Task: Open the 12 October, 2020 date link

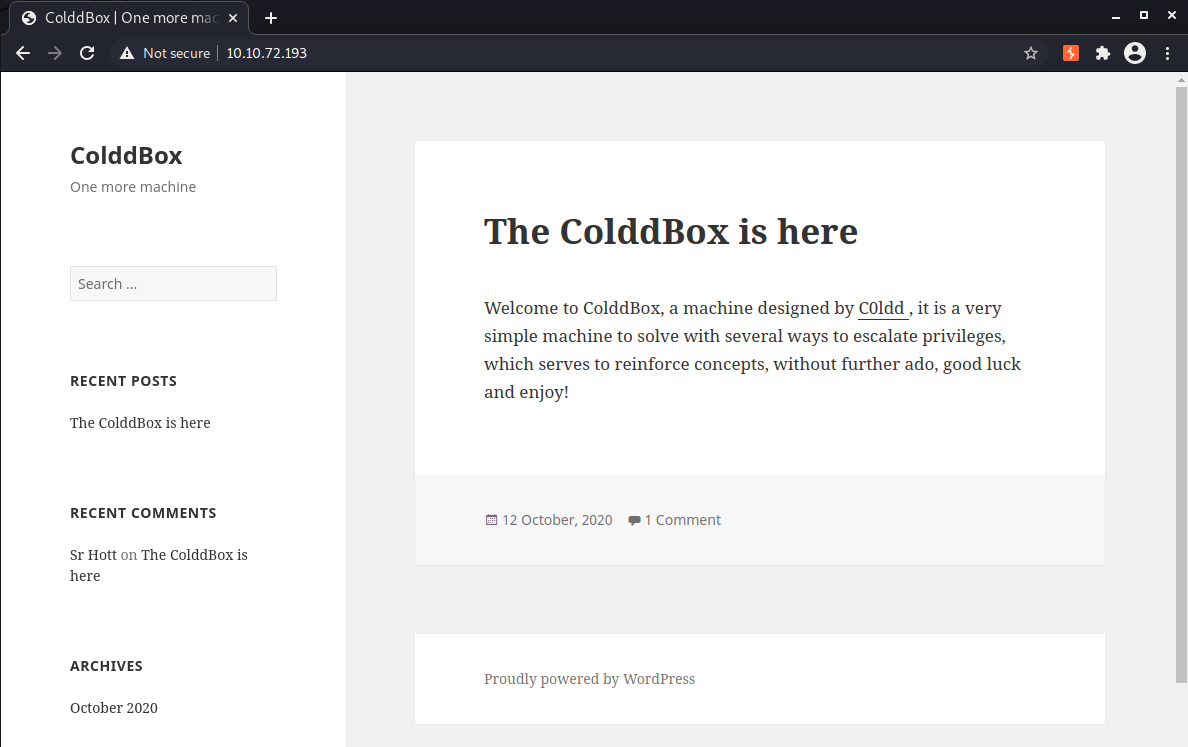Action: [x=557, y=520]
